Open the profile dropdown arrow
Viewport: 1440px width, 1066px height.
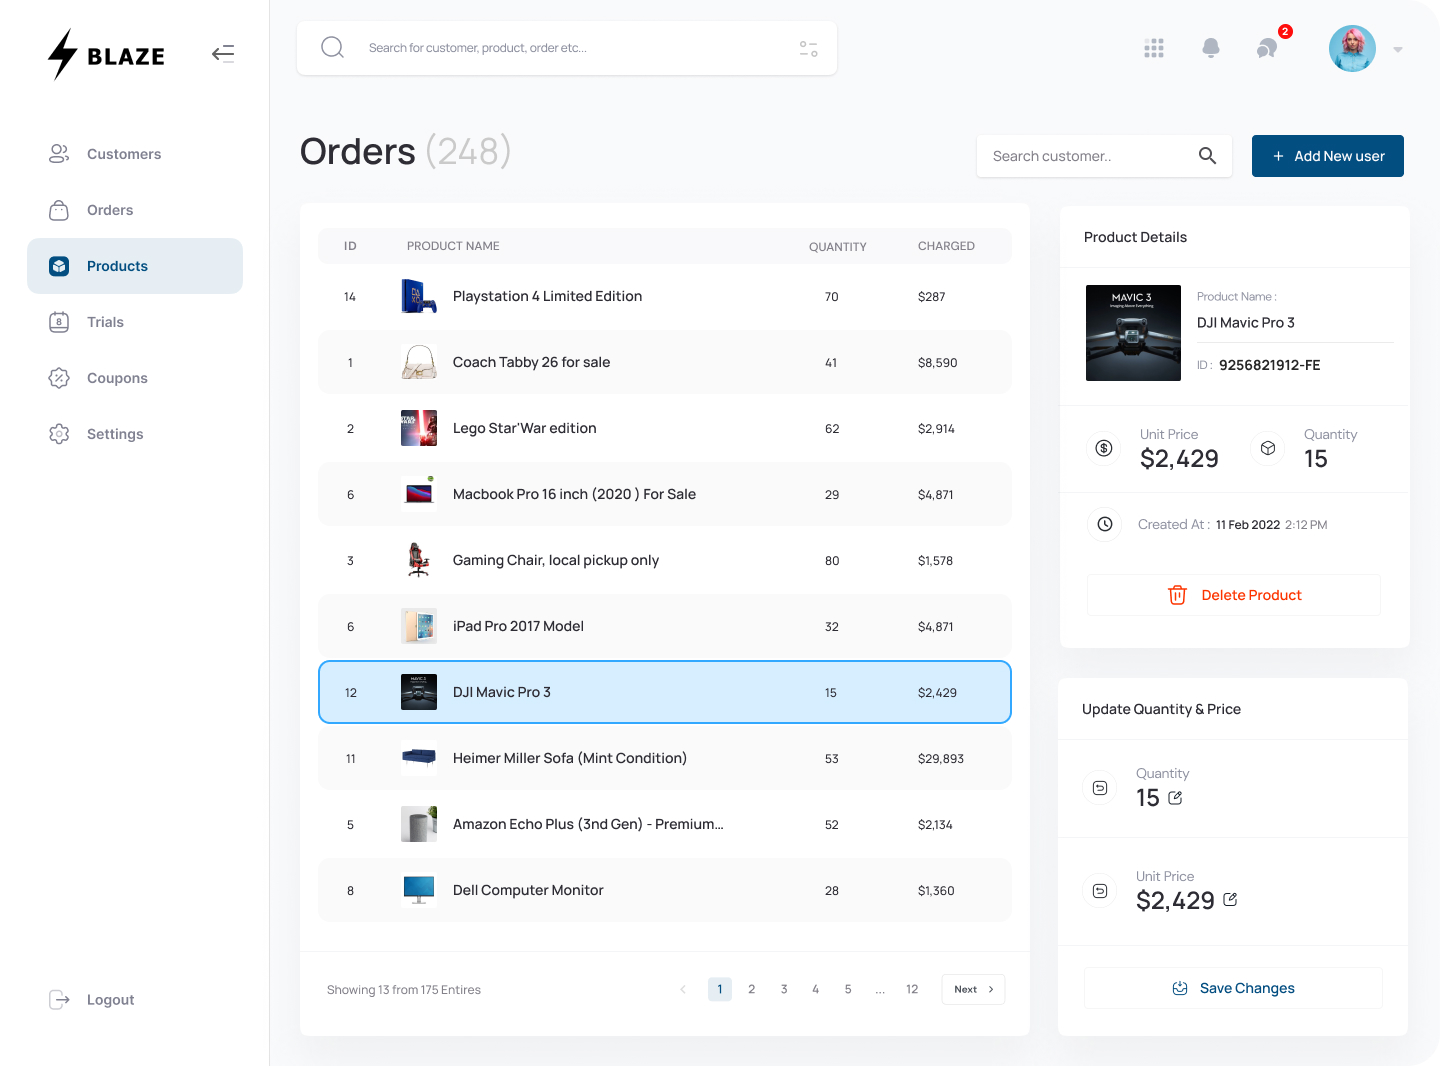tap(1397, 48)
